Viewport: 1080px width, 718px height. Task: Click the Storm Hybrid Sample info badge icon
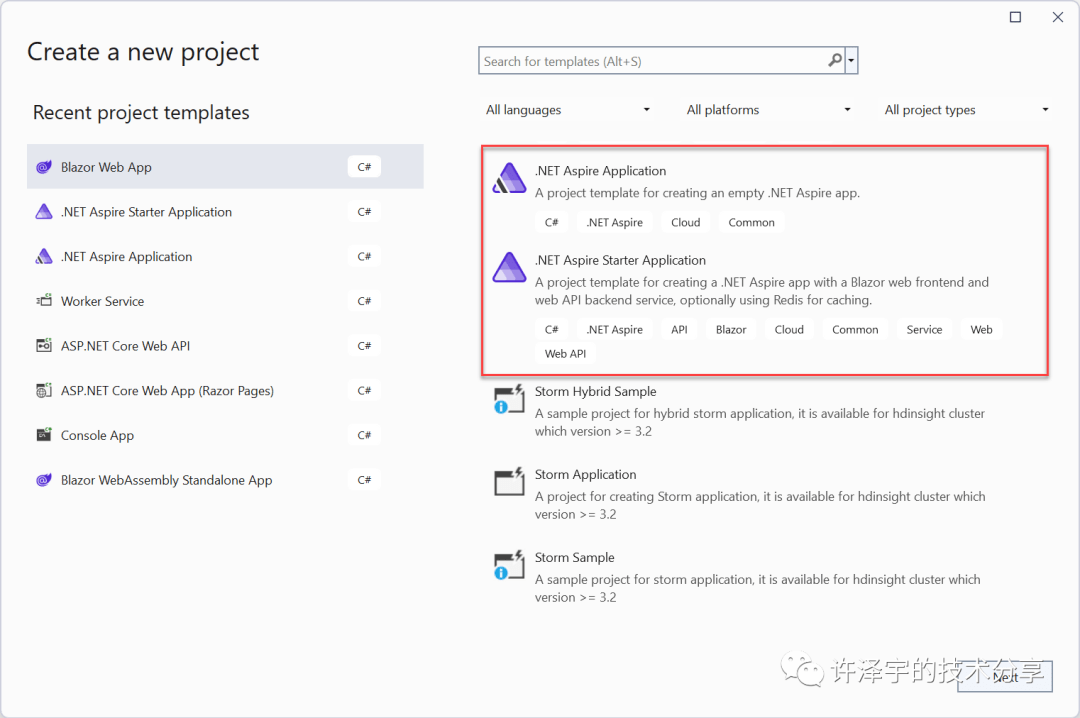500,408
